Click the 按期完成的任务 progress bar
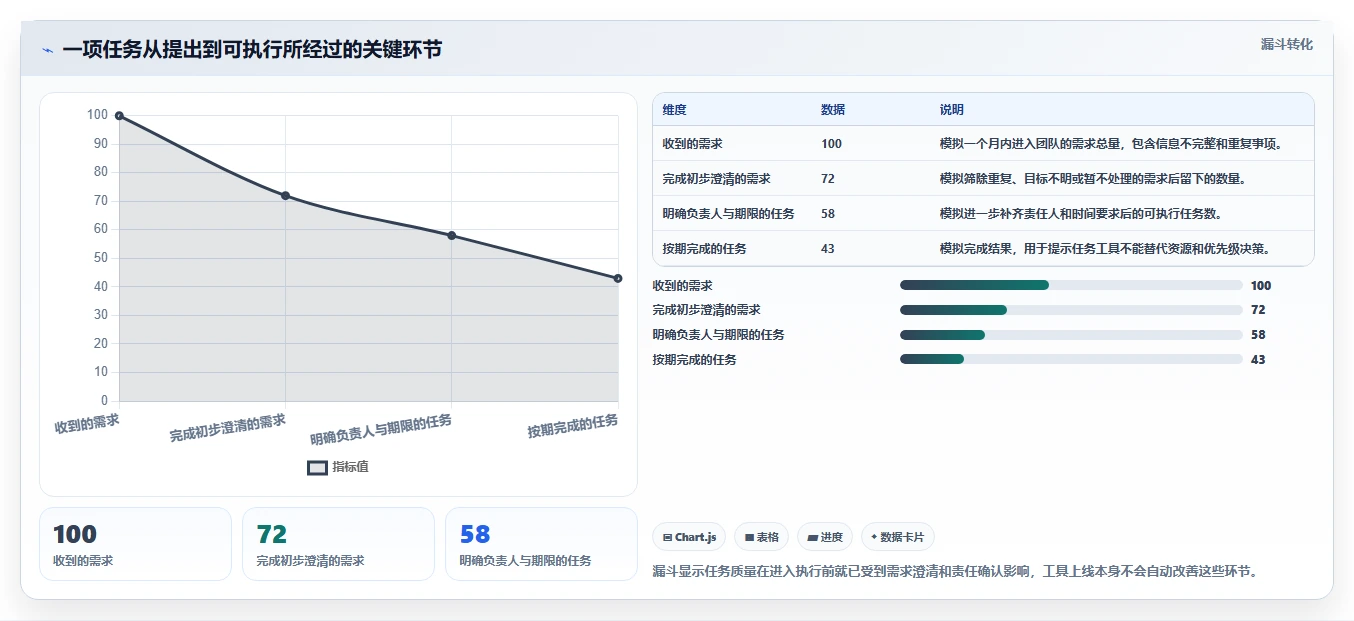Screen dimensions: 1354x621 [x=1071, y=359]
